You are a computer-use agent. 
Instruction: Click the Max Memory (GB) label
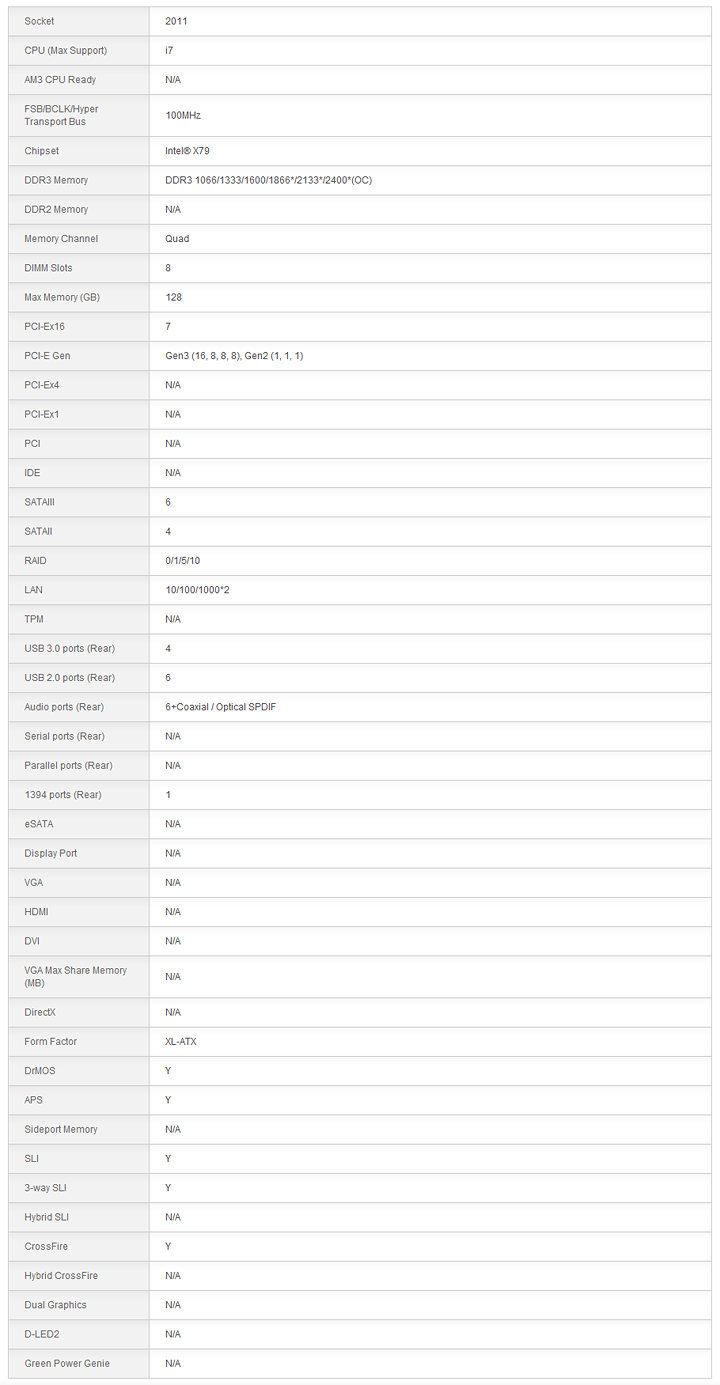pyautogui.click(x=62, y=297)
